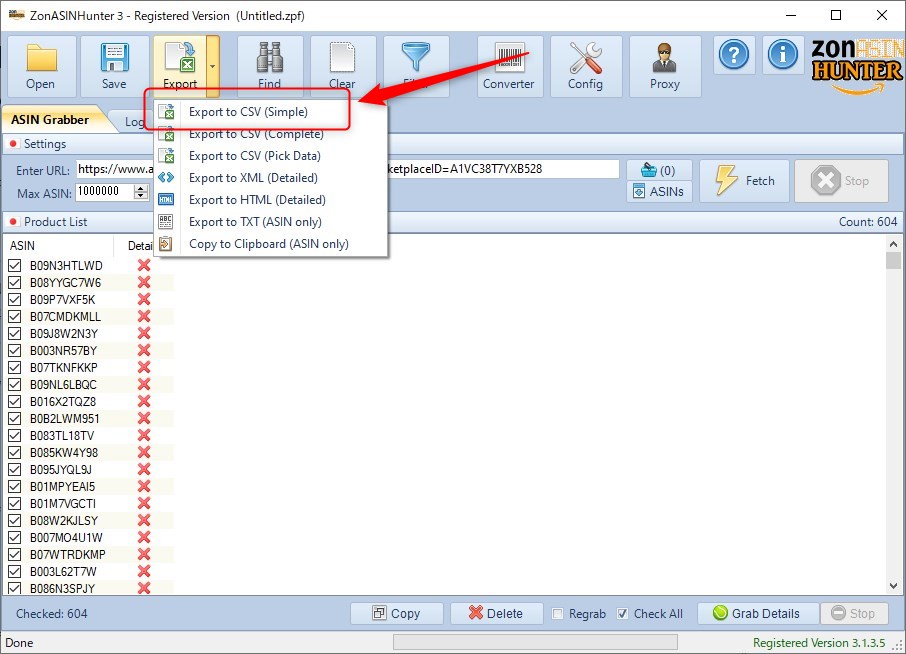Maximize the ZonASINHunter window

836,16
